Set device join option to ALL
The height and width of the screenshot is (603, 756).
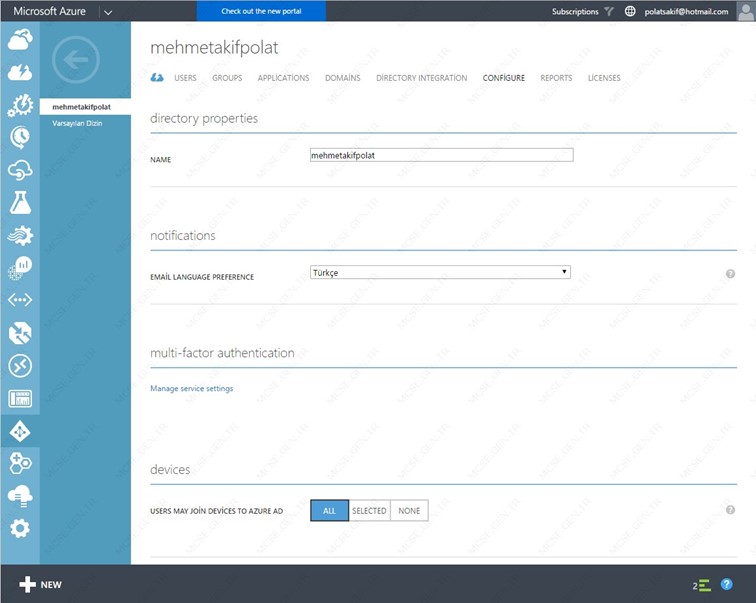point(329,510)
